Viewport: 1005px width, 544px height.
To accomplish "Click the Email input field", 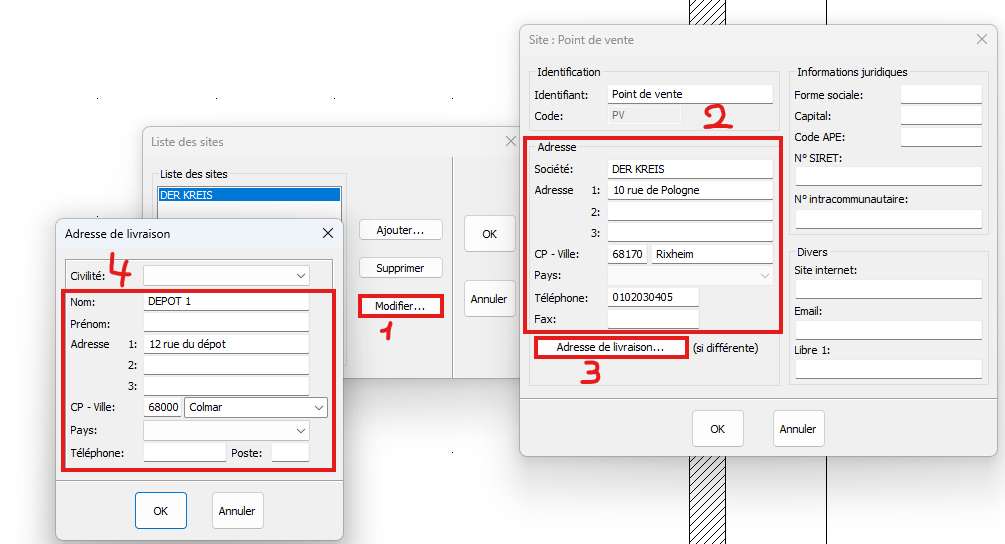I will (x=887, y=329).
